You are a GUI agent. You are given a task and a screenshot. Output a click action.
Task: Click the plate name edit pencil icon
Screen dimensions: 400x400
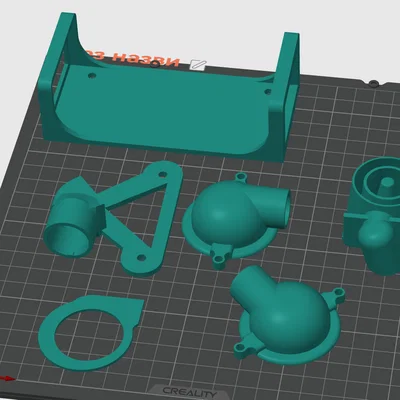198,65
